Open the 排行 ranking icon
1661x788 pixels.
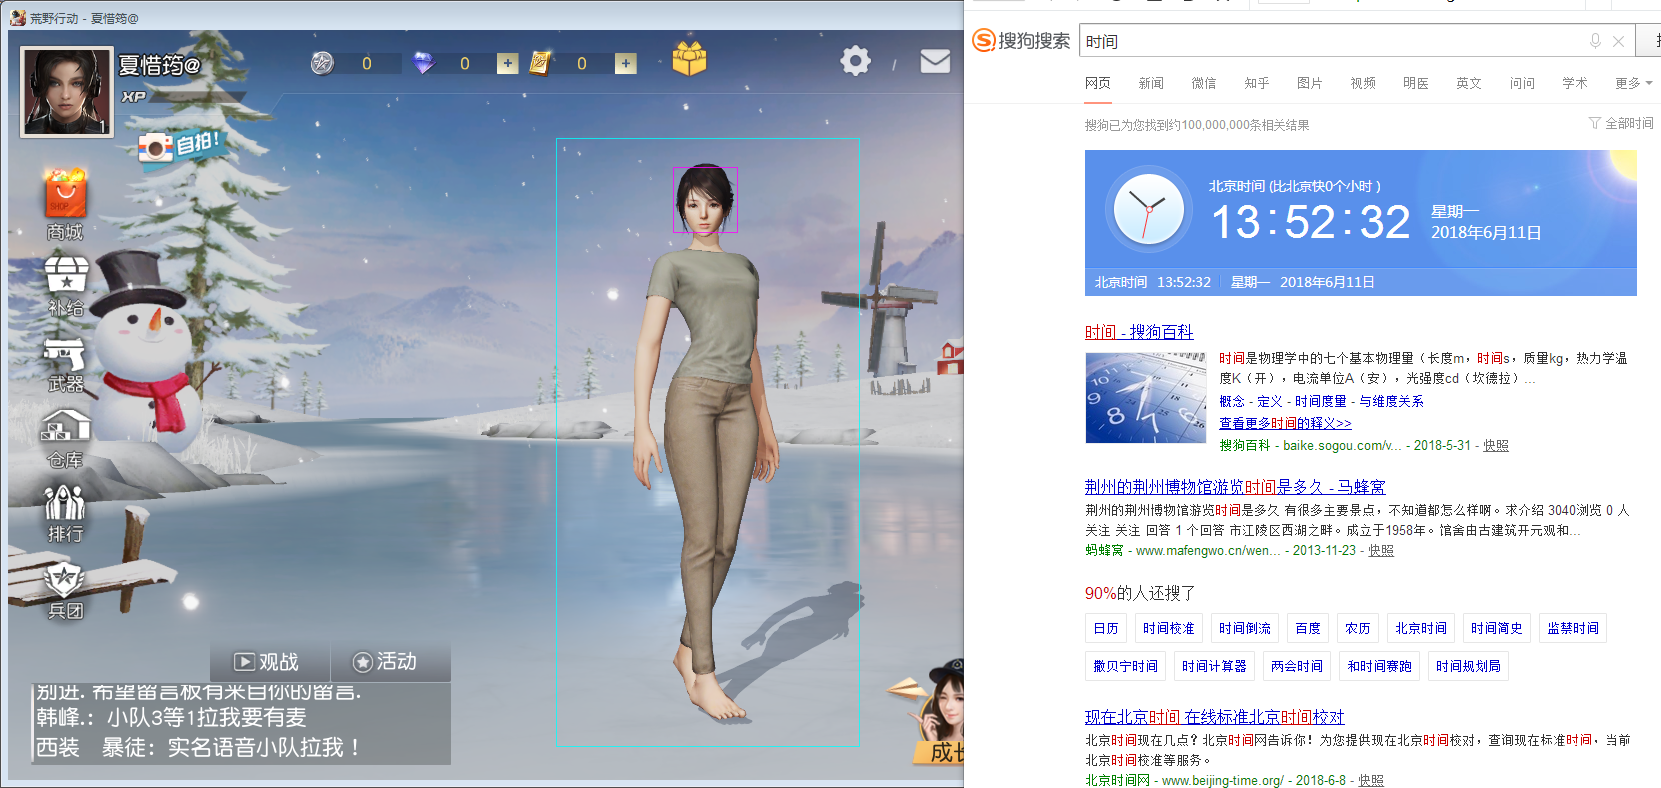point(65,502)
